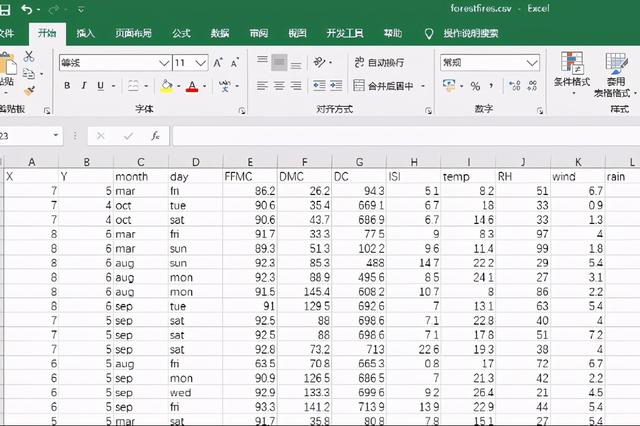Open the Merge & Center dropdown arrow
This screenshot has height=426, width=640.
pyautogui.click(x=423, y=86)
